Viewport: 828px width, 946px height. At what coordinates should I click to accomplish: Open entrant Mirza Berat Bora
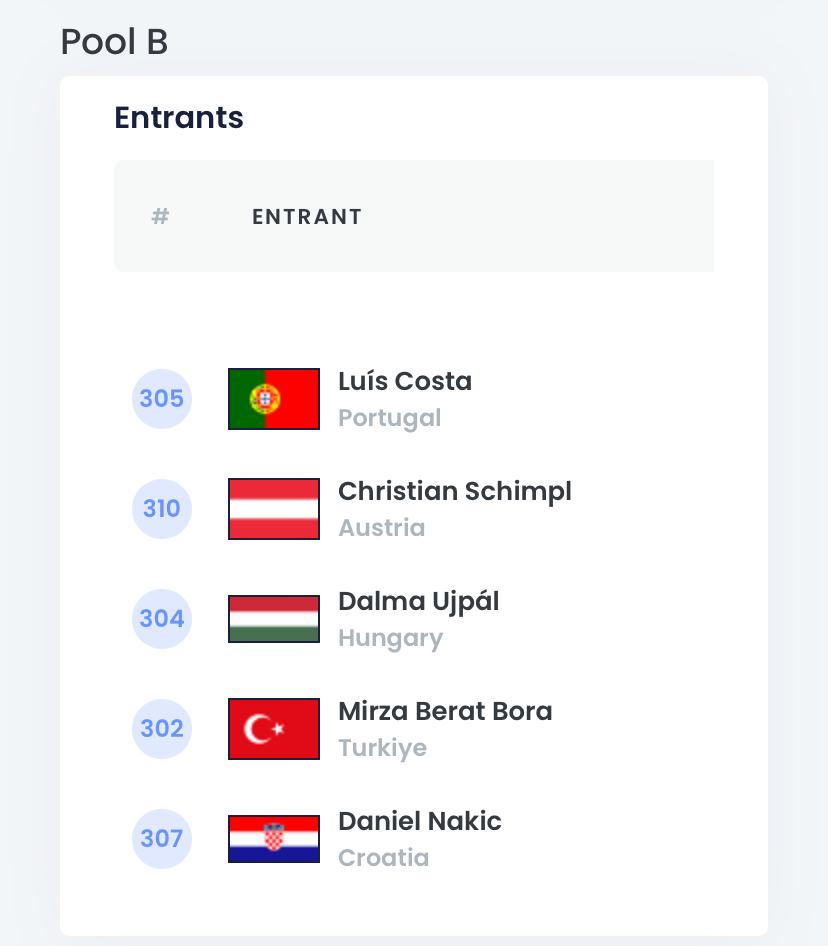[x=445, y=711]
